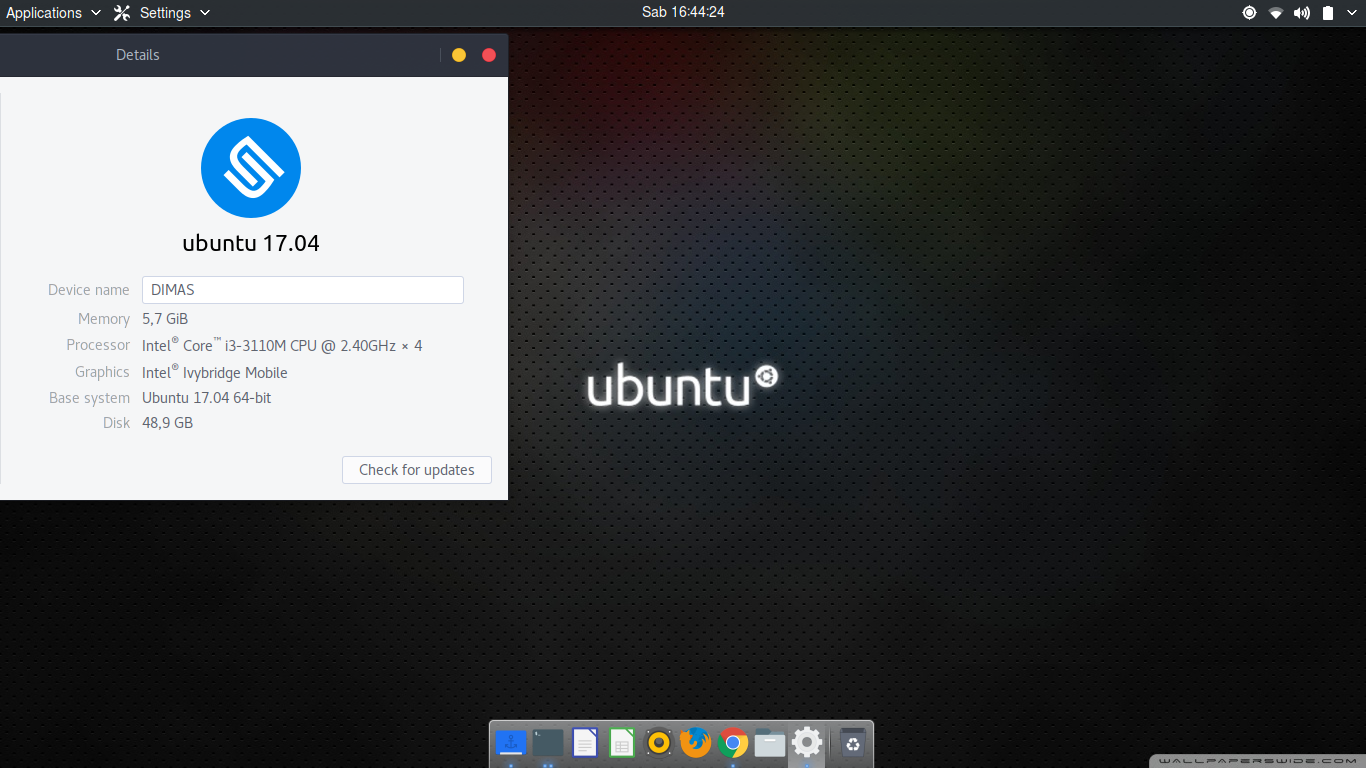Click the Device name field containing DIMAS
Viewport: 1366px width, 768px height.
click(x=303, y=290)
